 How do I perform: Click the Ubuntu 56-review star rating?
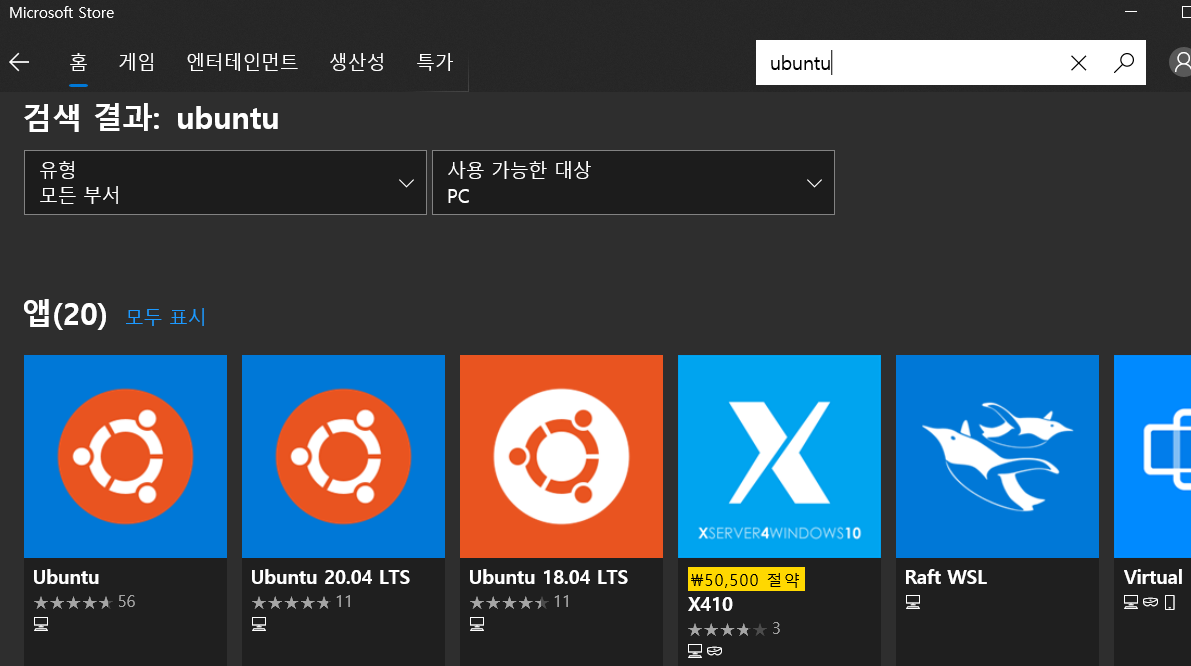pos(73,602)
